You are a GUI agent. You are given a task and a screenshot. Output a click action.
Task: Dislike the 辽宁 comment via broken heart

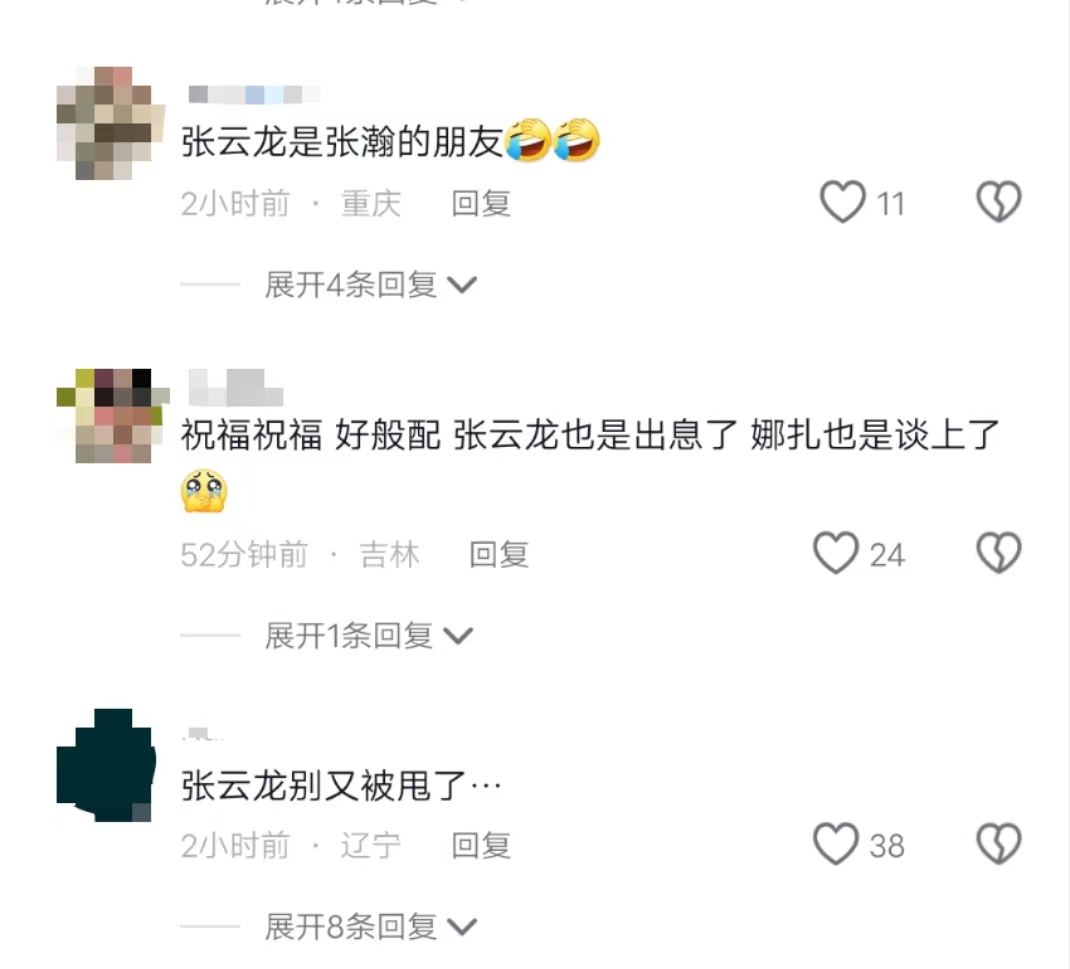click(x=999, y=844)
